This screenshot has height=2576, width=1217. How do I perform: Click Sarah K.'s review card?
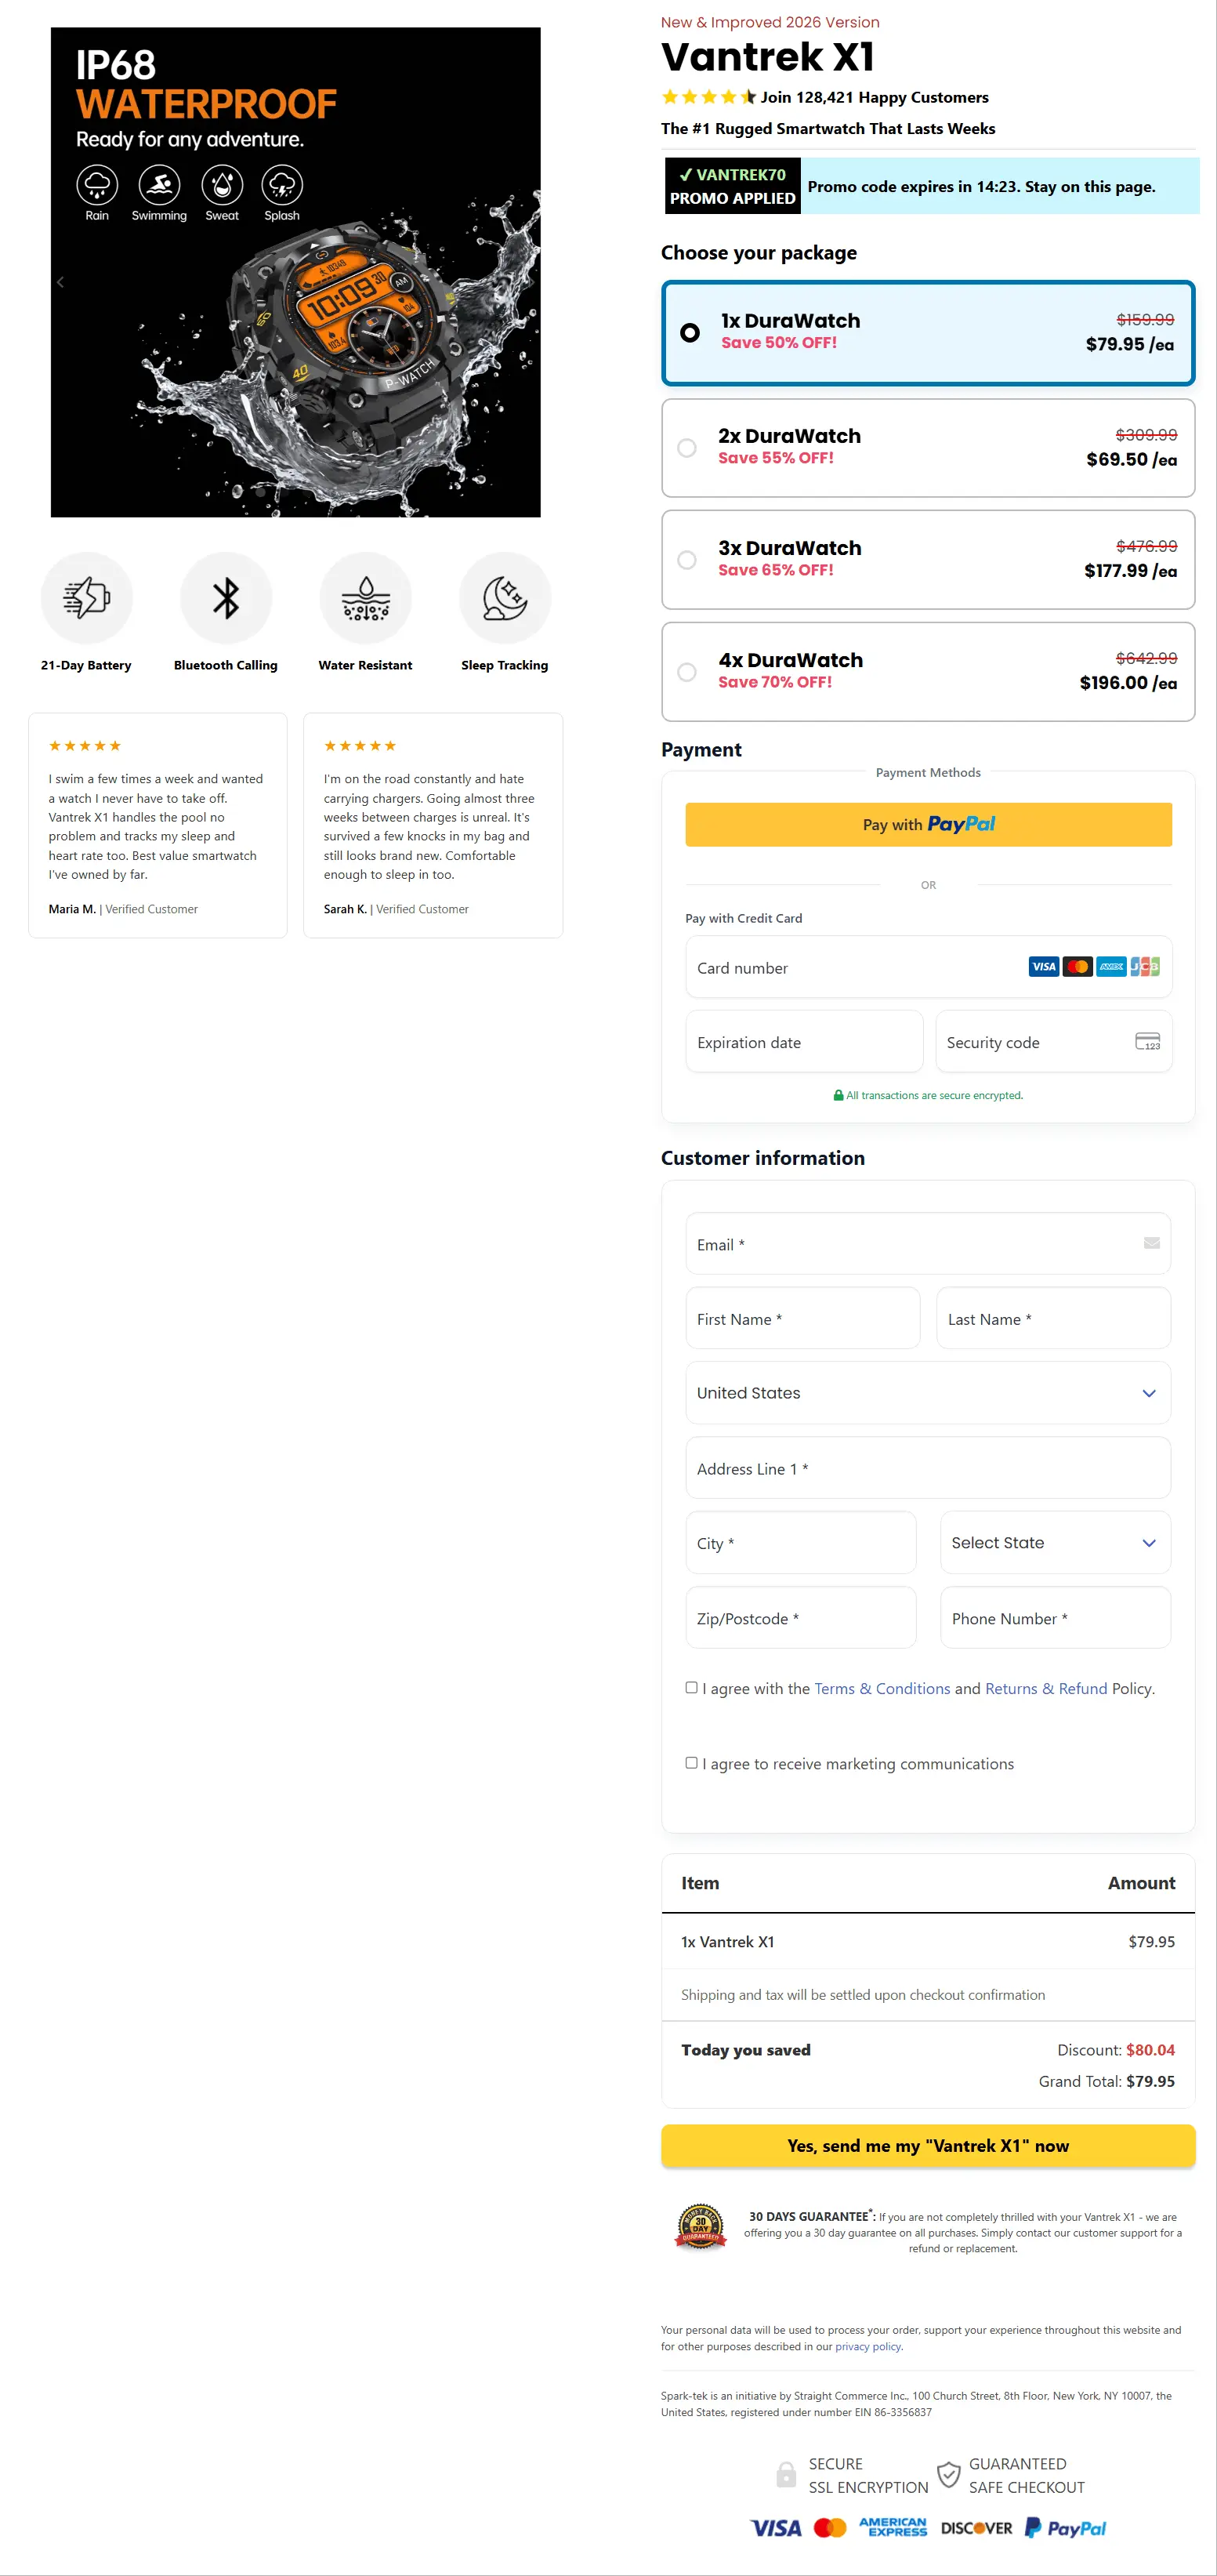click(433, 825)
